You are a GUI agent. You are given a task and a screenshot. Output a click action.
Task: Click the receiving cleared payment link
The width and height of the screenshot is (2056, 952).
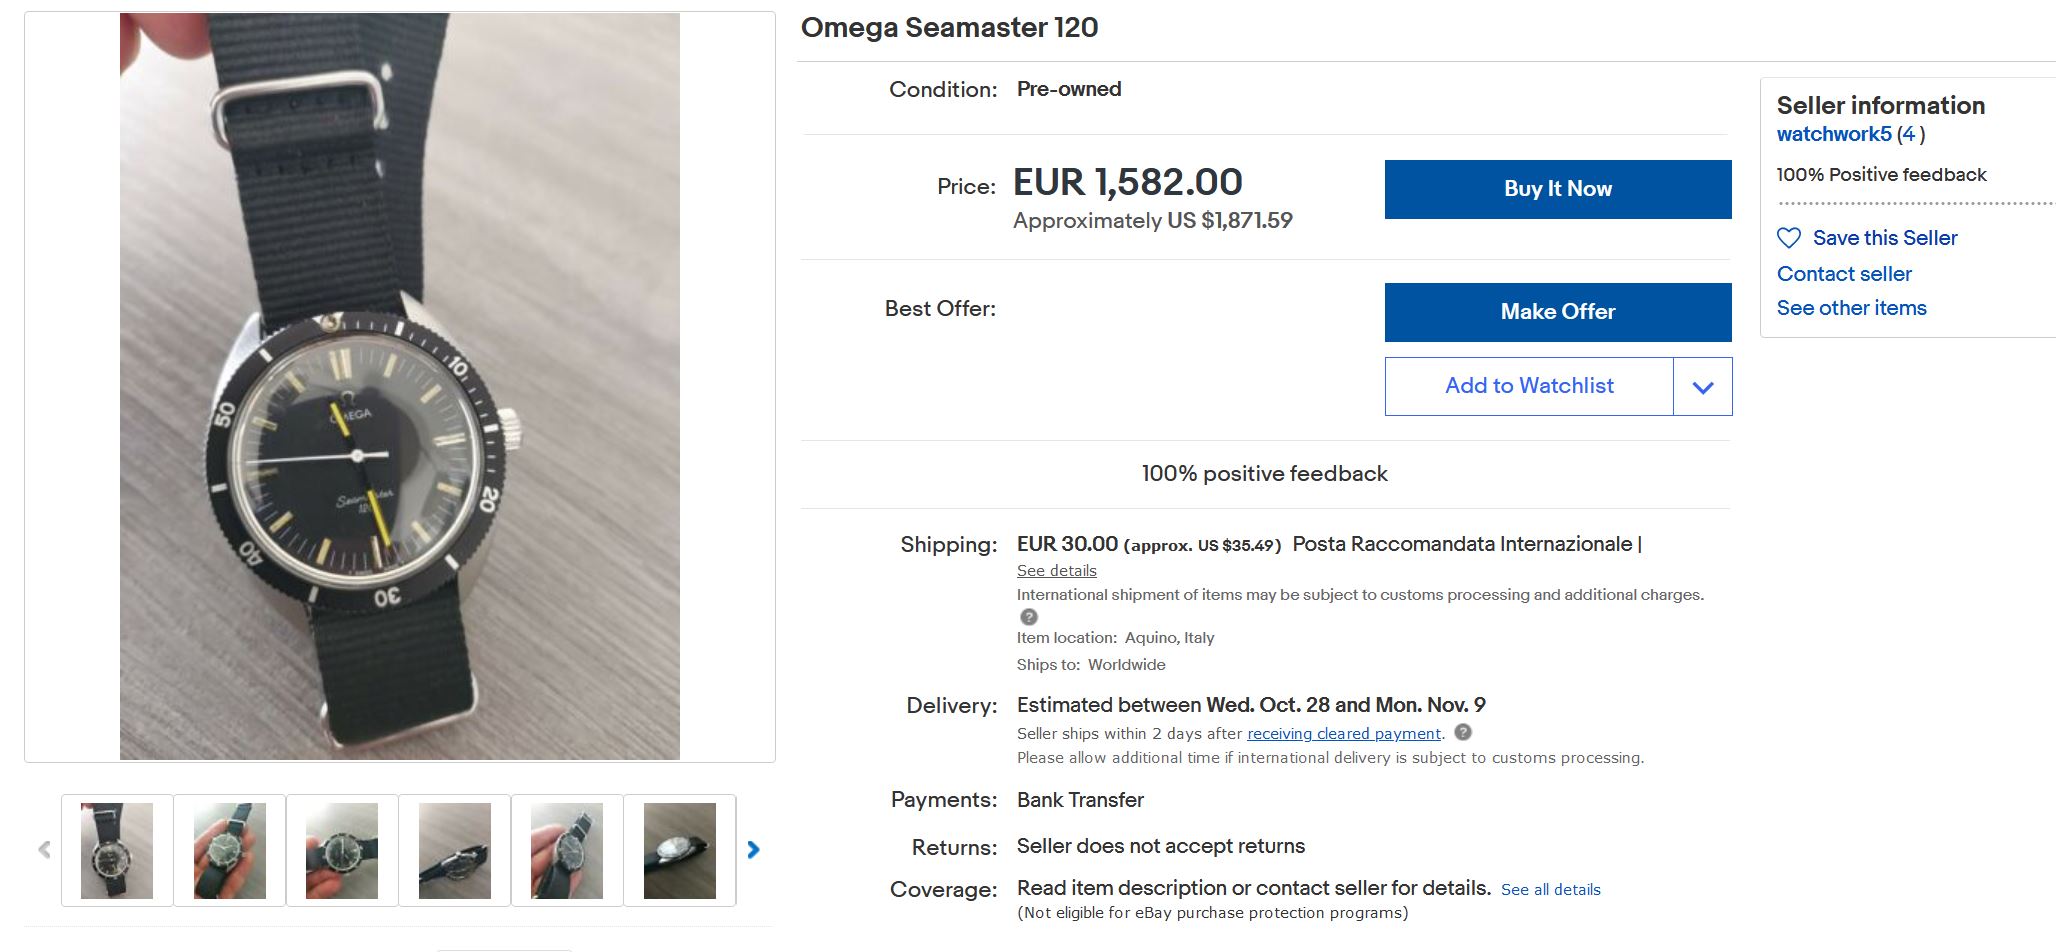[1344, 734]
